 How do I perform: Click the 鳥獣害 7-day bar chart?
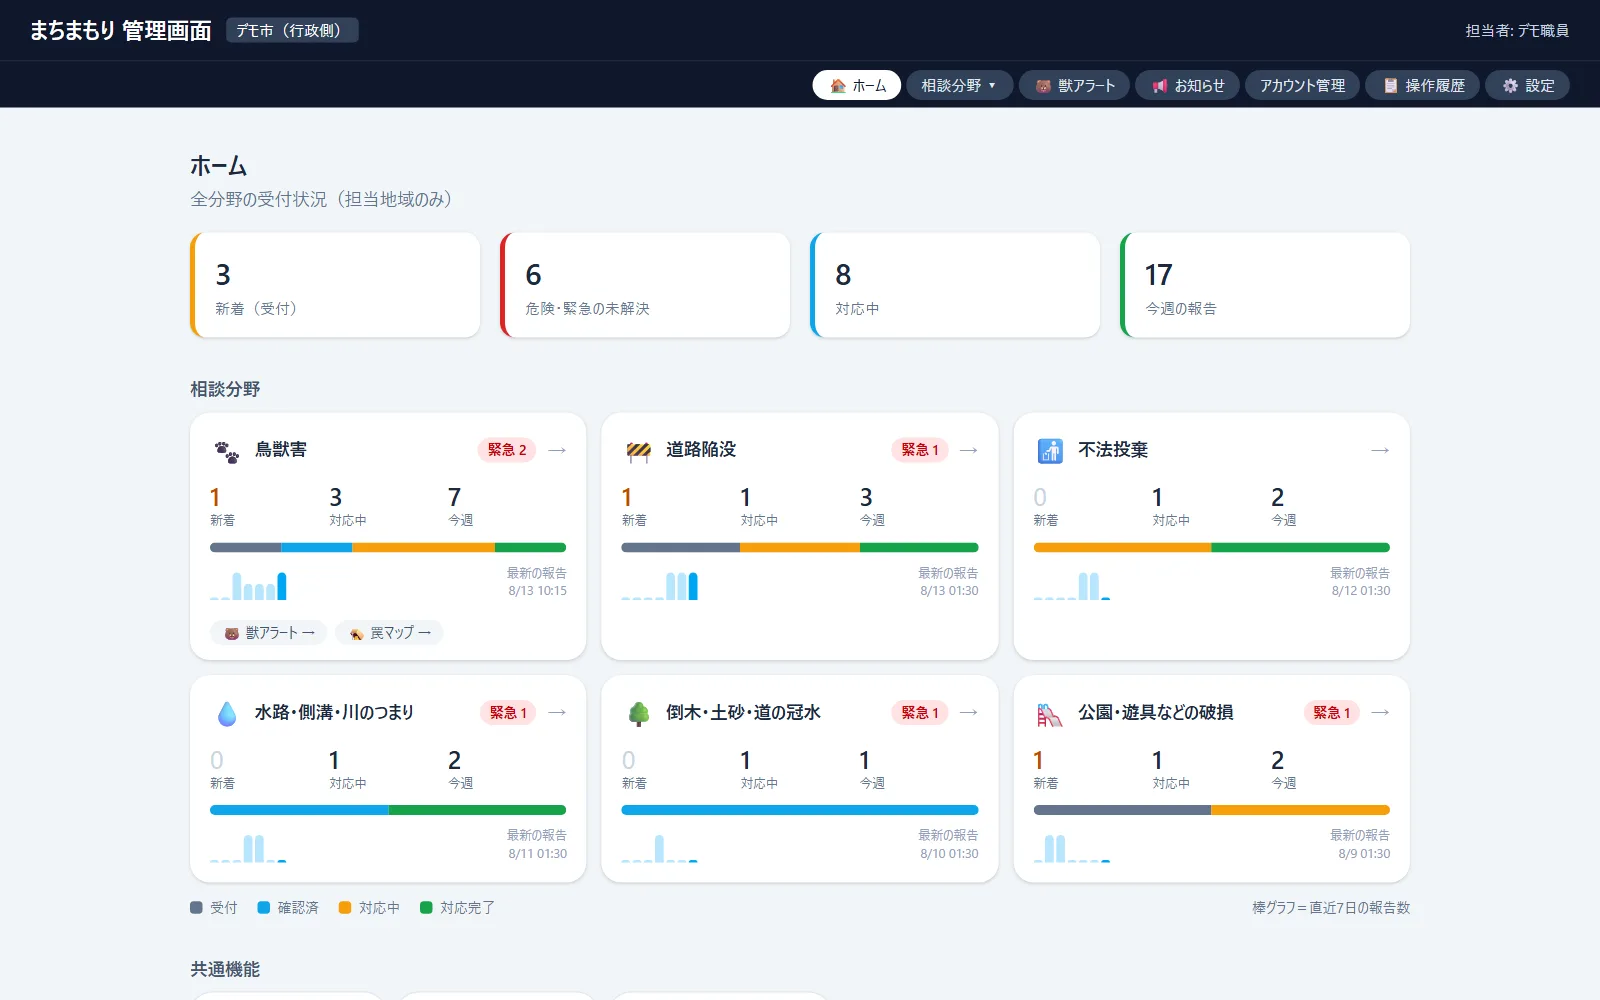pos(248,585)
